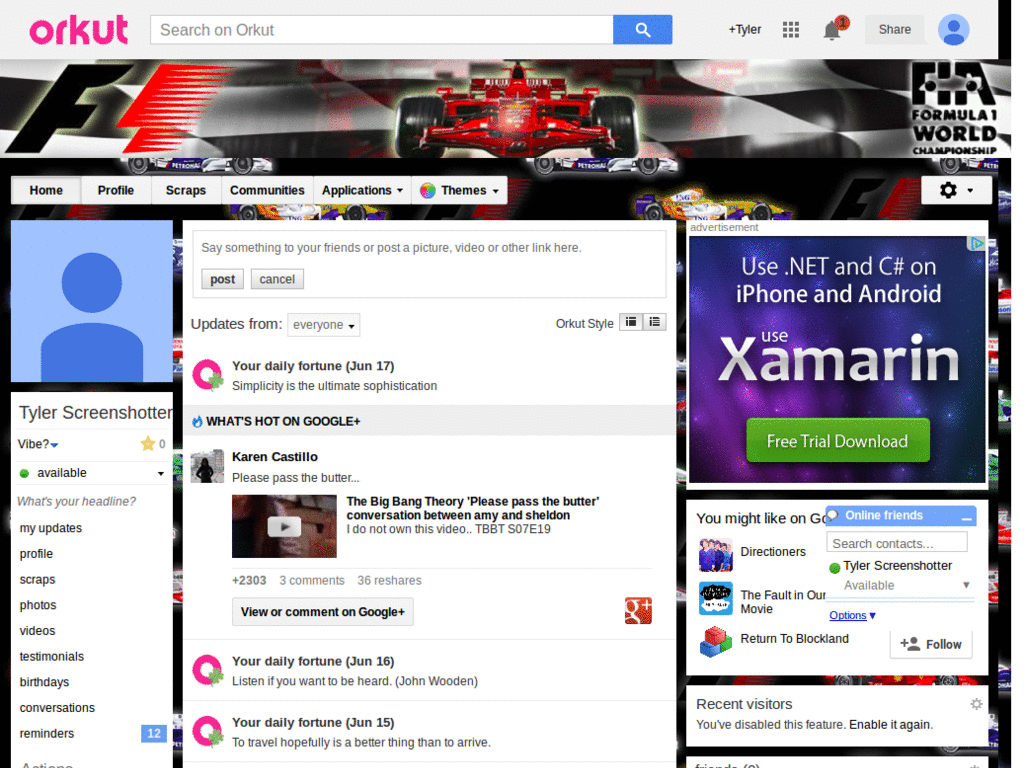Open the settings gear menu
The height and width of the screenshot is (768, 1024).
[956, 190]
